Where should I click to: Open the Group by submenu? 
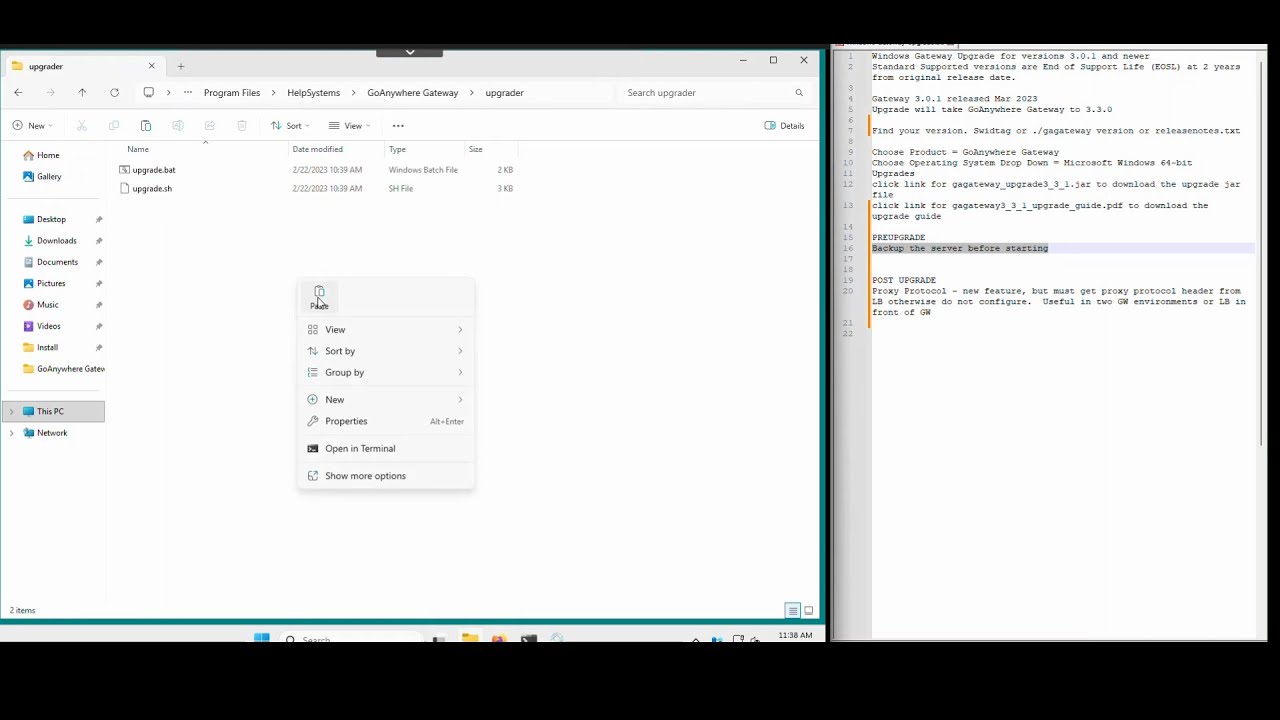386,372
